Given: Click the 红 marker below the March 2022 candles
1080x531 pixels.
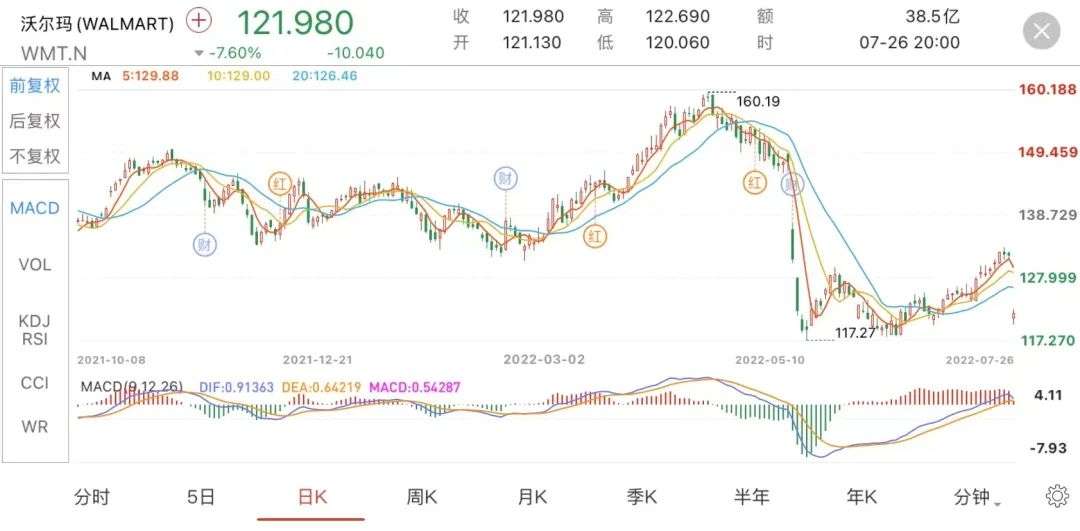Looking at the screenshot, I should pos(595,237).
